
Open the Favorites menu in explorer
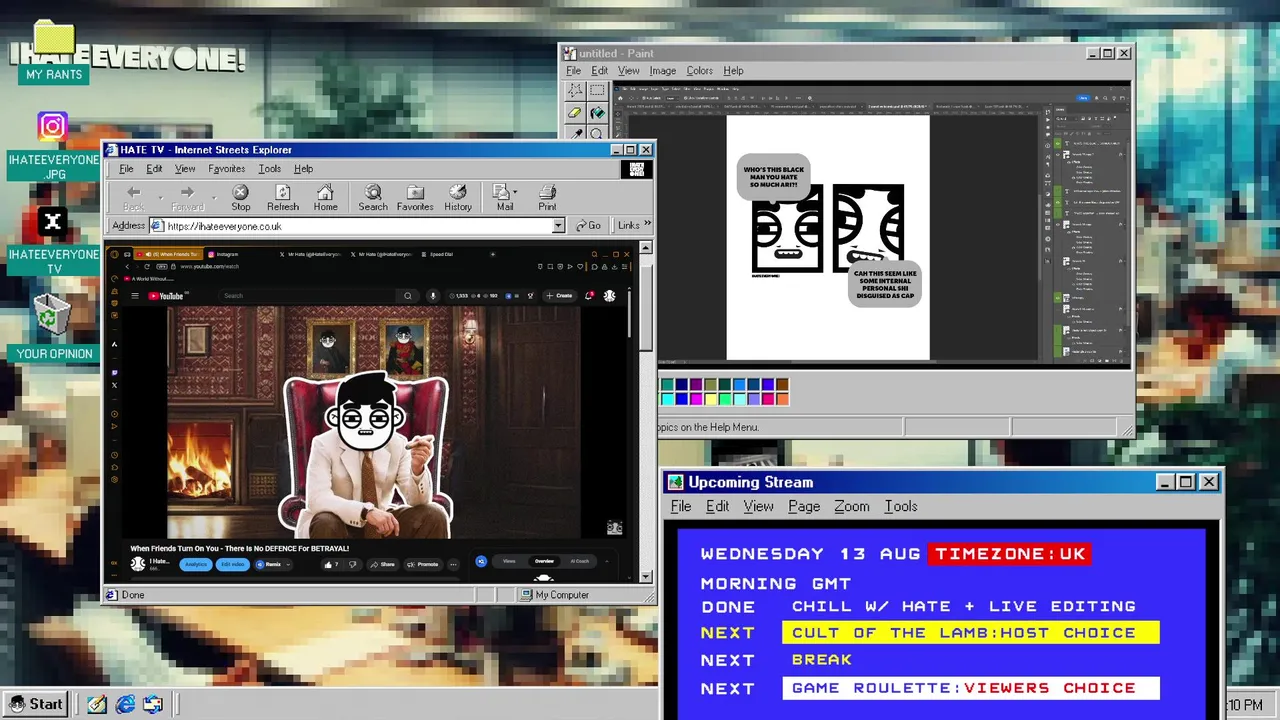pyautogui.click(x=226, y=169)
